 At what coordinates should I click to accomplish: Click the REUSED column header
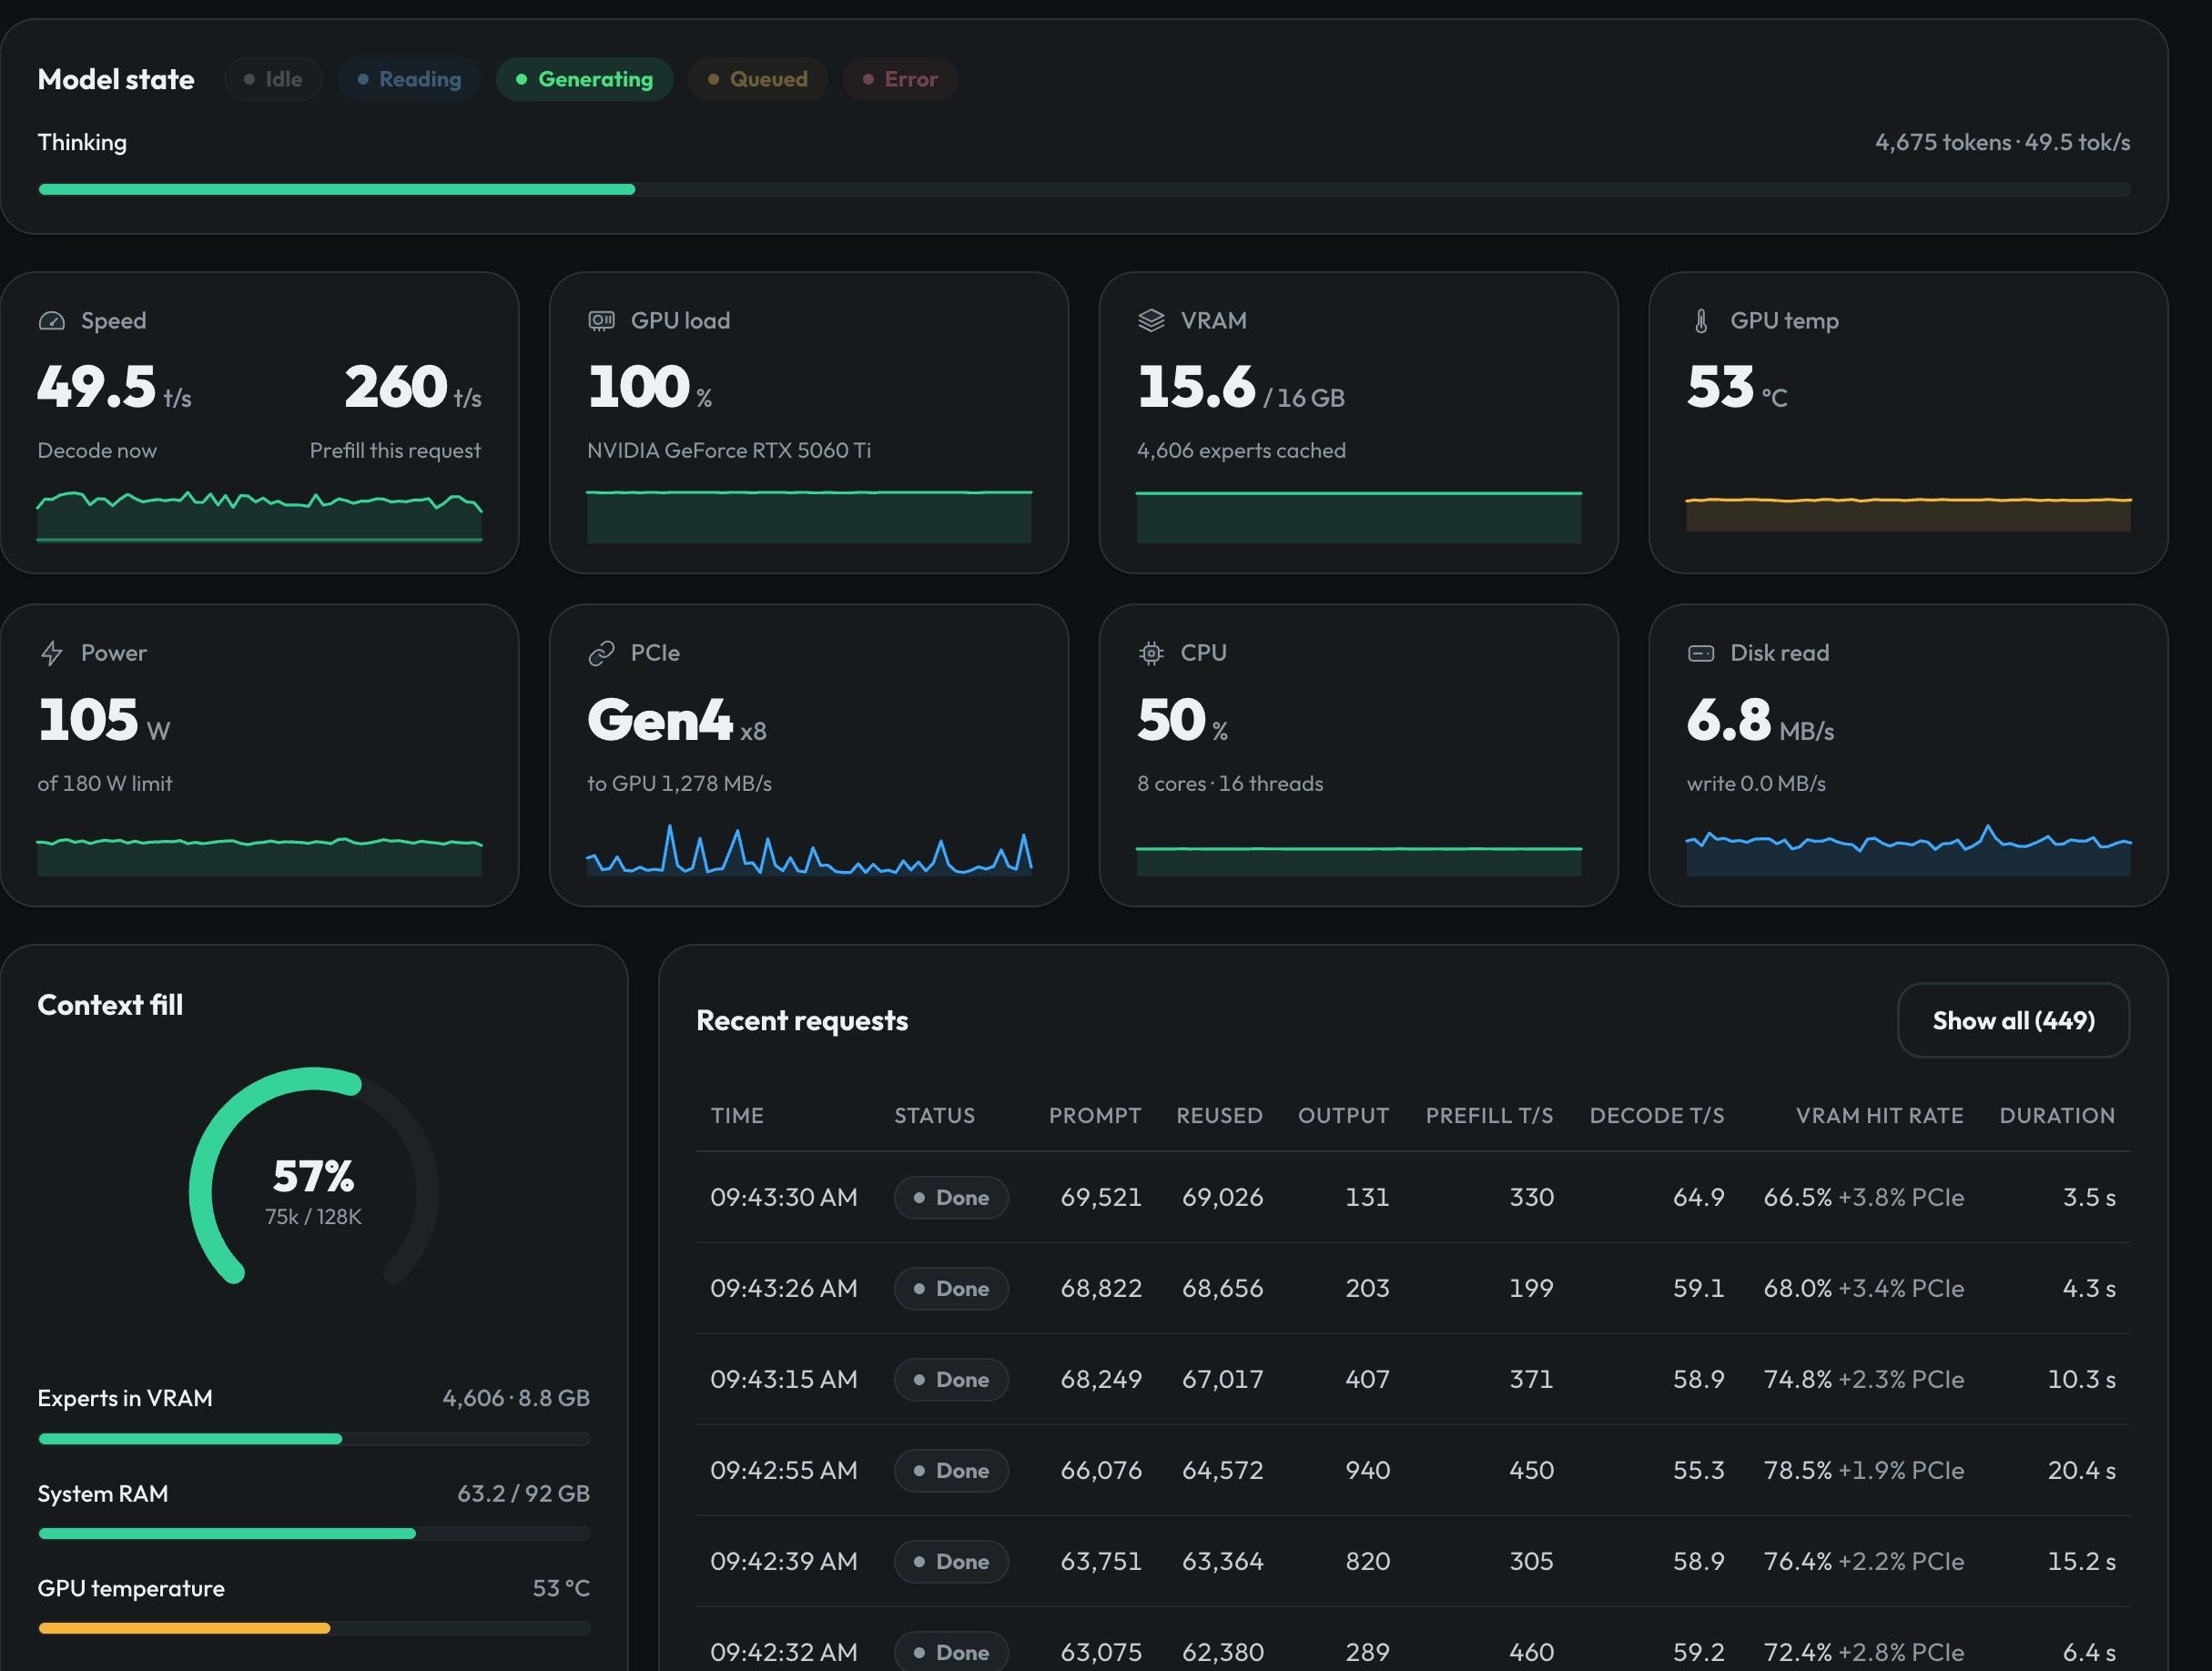(1219, 1115)
